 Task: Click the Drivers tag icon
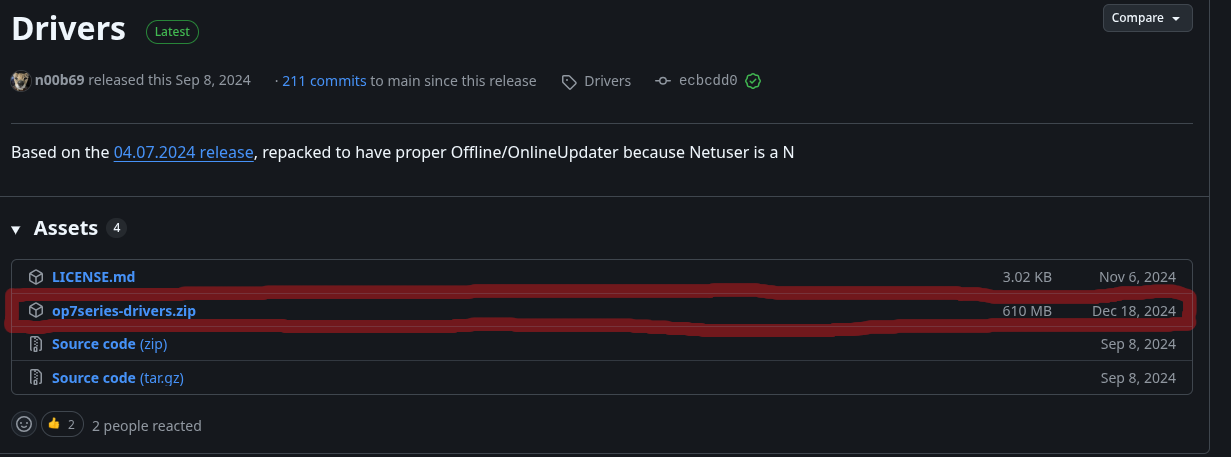point(570,81)
